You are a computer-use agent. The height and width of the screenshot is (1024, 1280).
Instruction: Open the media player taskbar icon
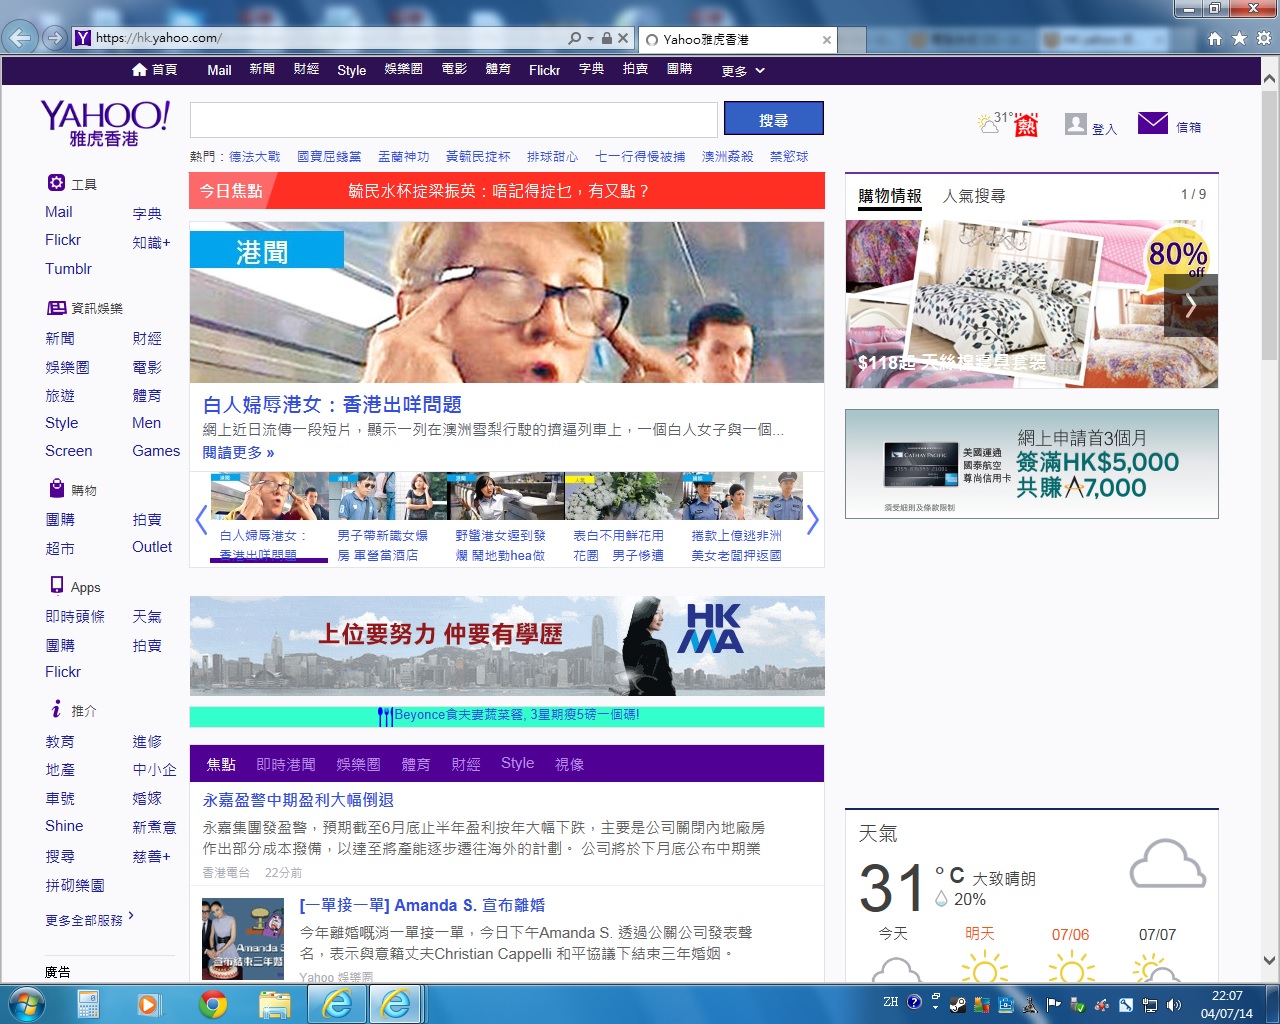(149, 1004)
